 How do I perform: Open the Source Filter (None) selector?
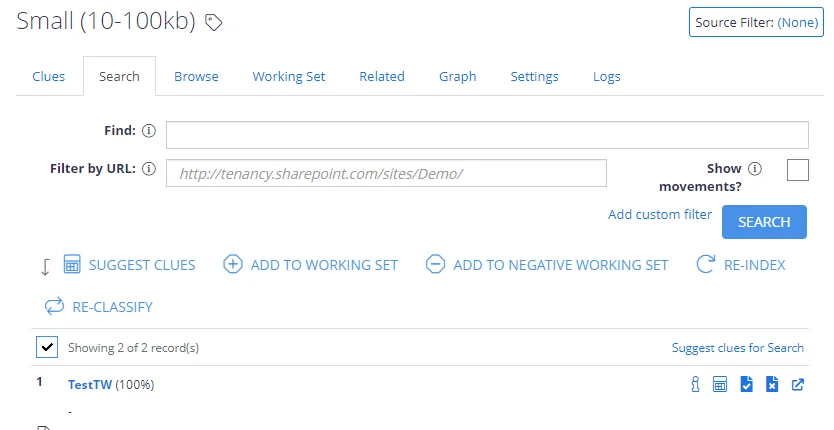tap(756, 22)
